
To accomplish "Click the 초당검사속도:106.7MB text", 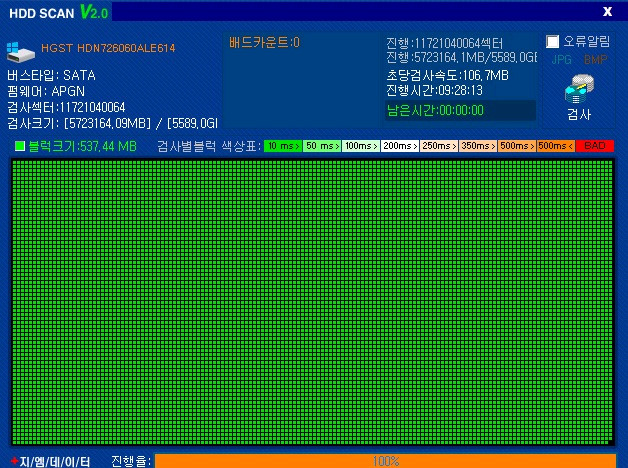I will [447, 75].
